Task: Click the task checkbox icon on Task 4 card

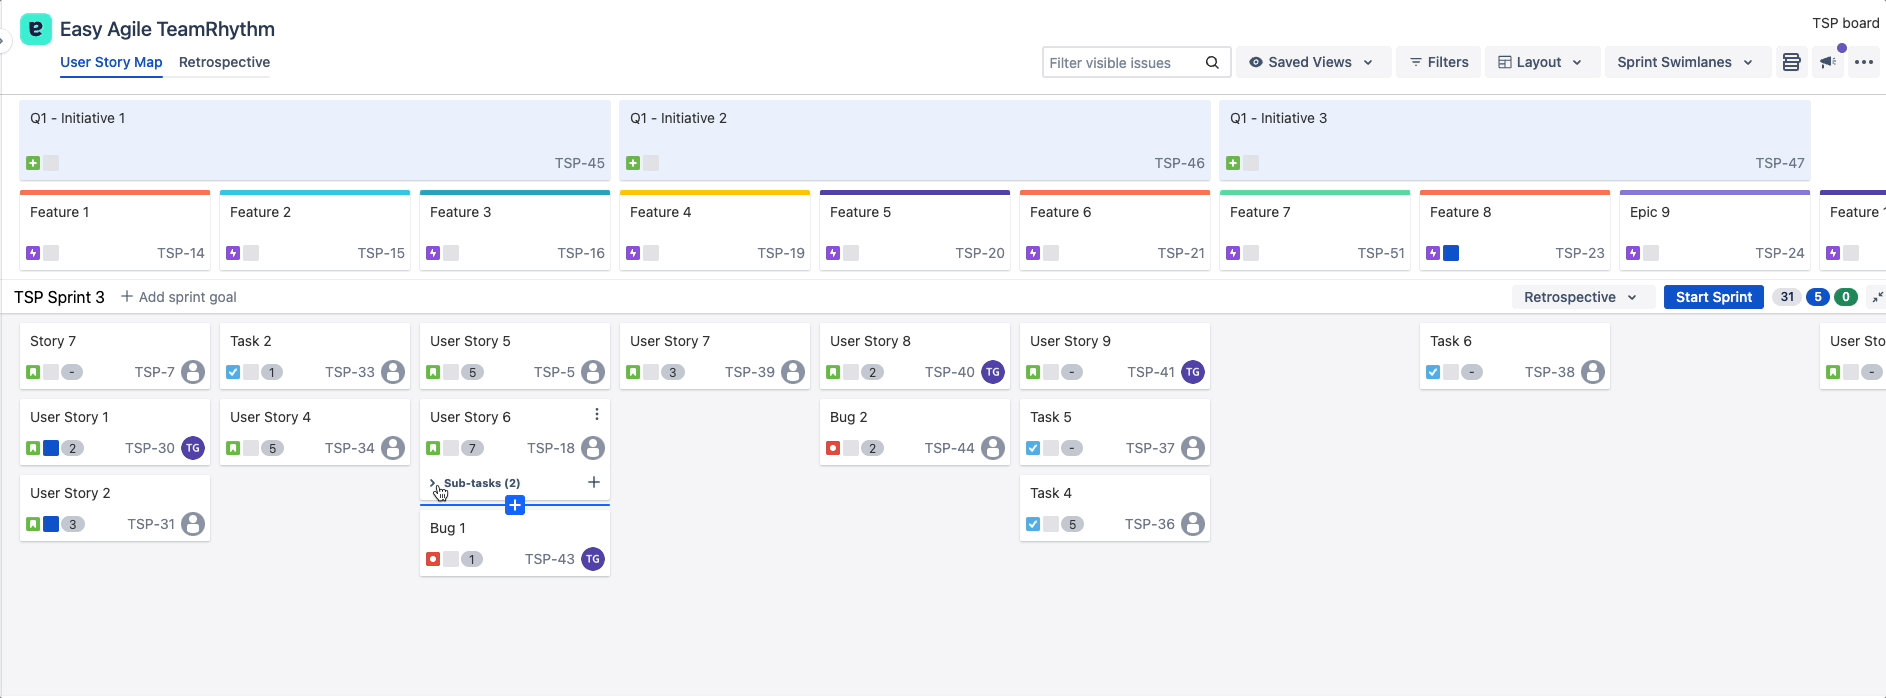Action: pos(1033,524)
